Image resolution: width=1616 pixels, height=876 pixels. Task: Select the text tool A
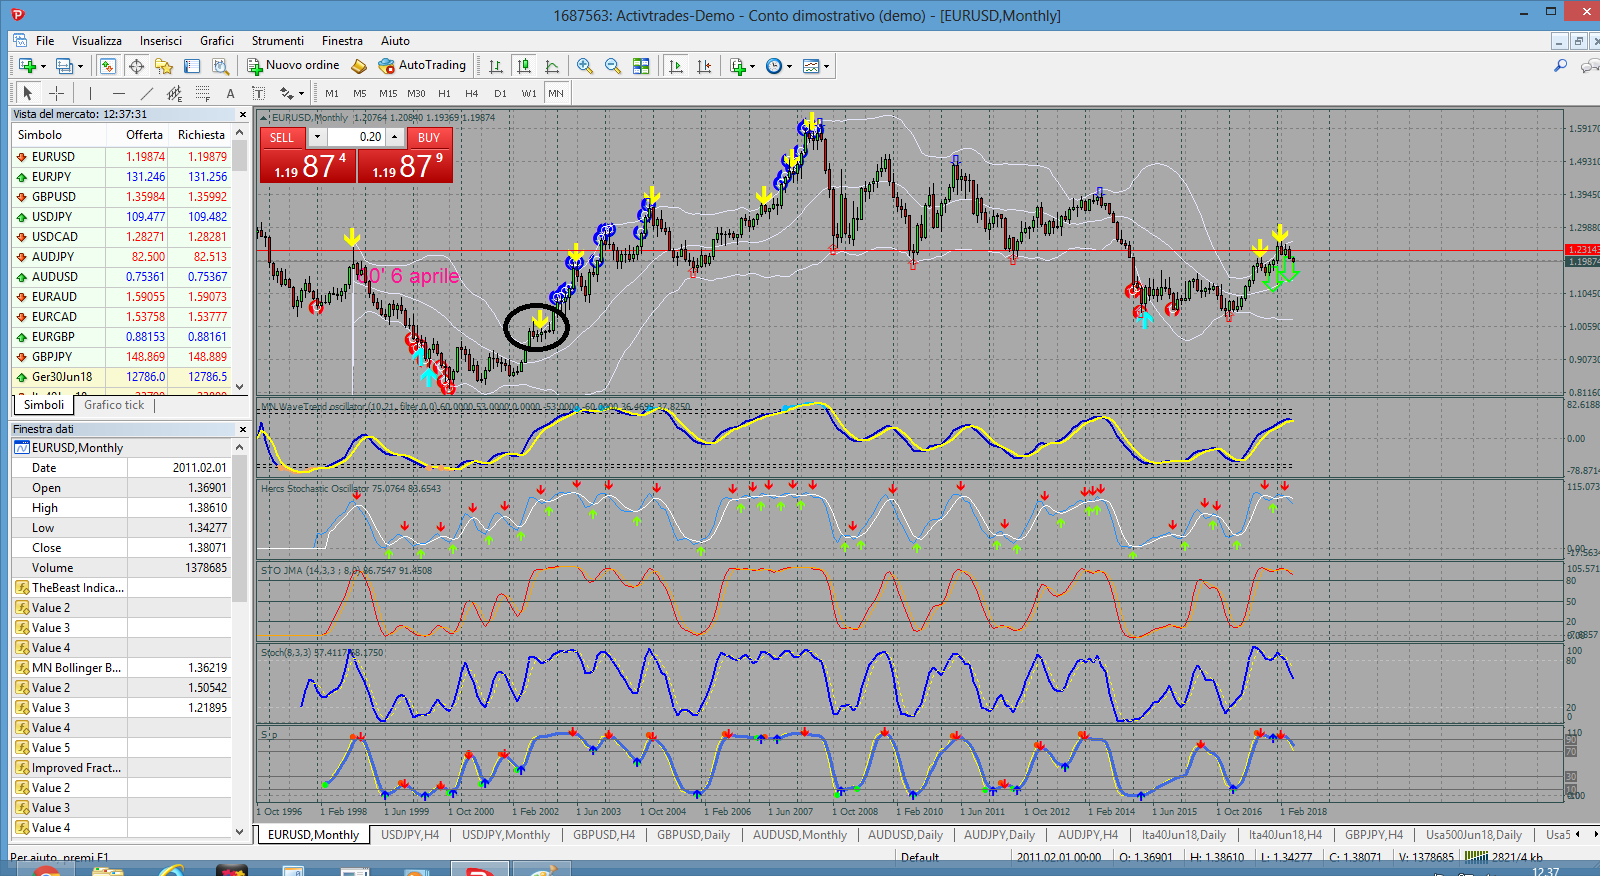point(230,93)
